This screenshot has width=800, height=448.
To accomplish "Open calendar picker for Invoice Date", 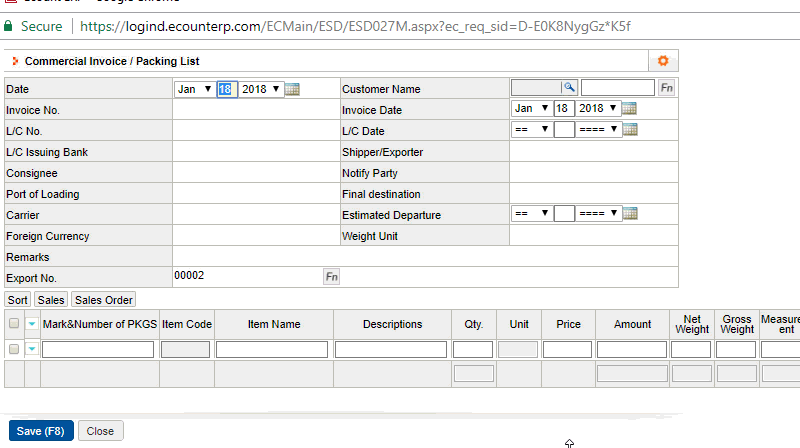I will [x=630, y=108].
